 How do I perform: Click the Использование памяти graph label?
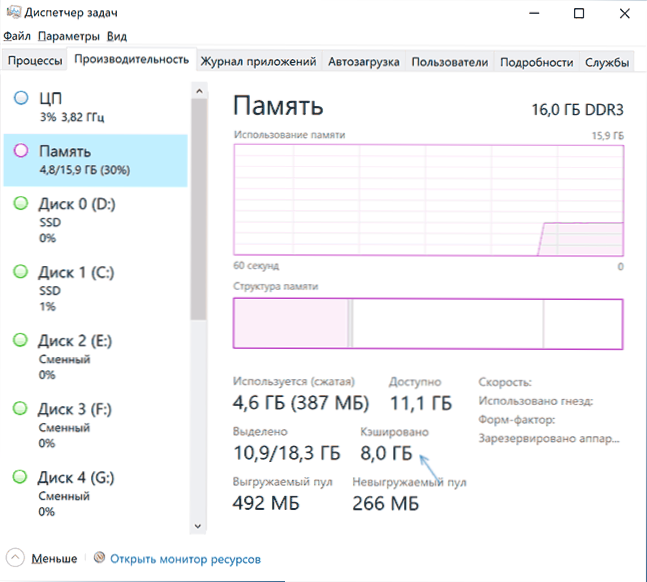[289, 135]
